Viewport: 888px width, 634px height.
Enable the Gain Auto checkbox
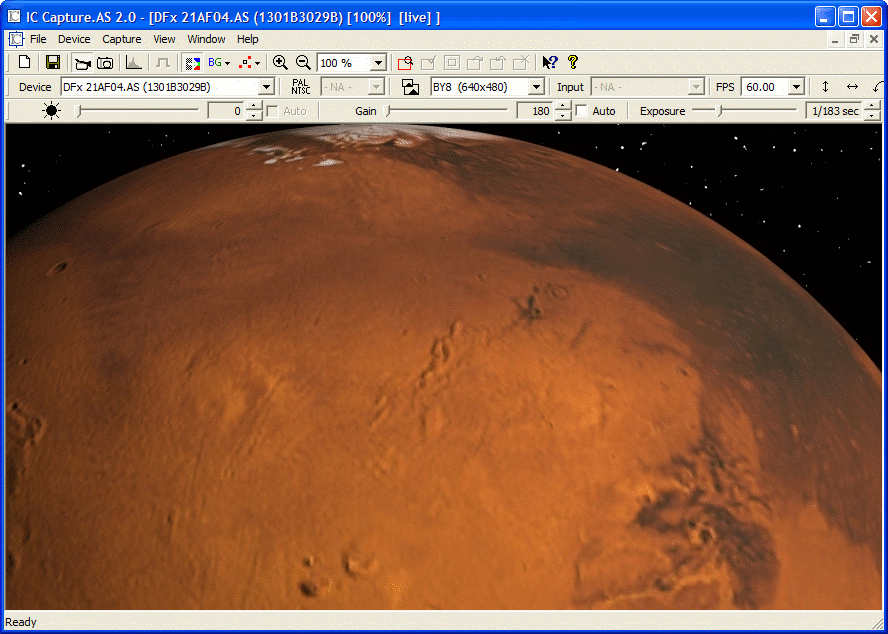click(x=582, y=111)
